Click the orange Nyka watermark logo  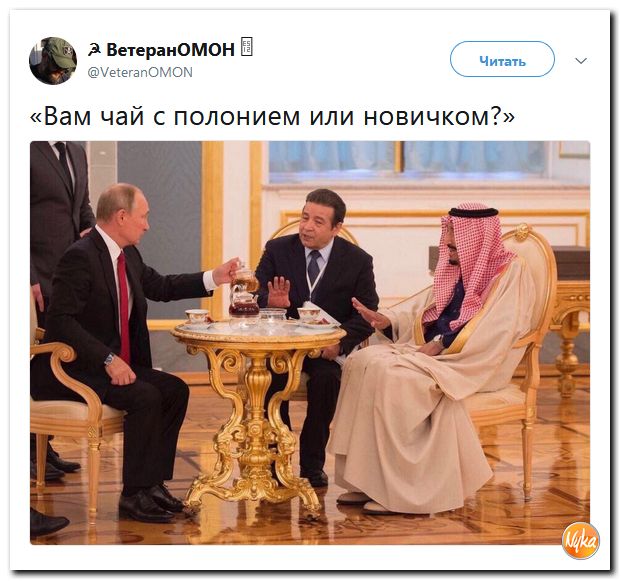click(x=580, y=541)
